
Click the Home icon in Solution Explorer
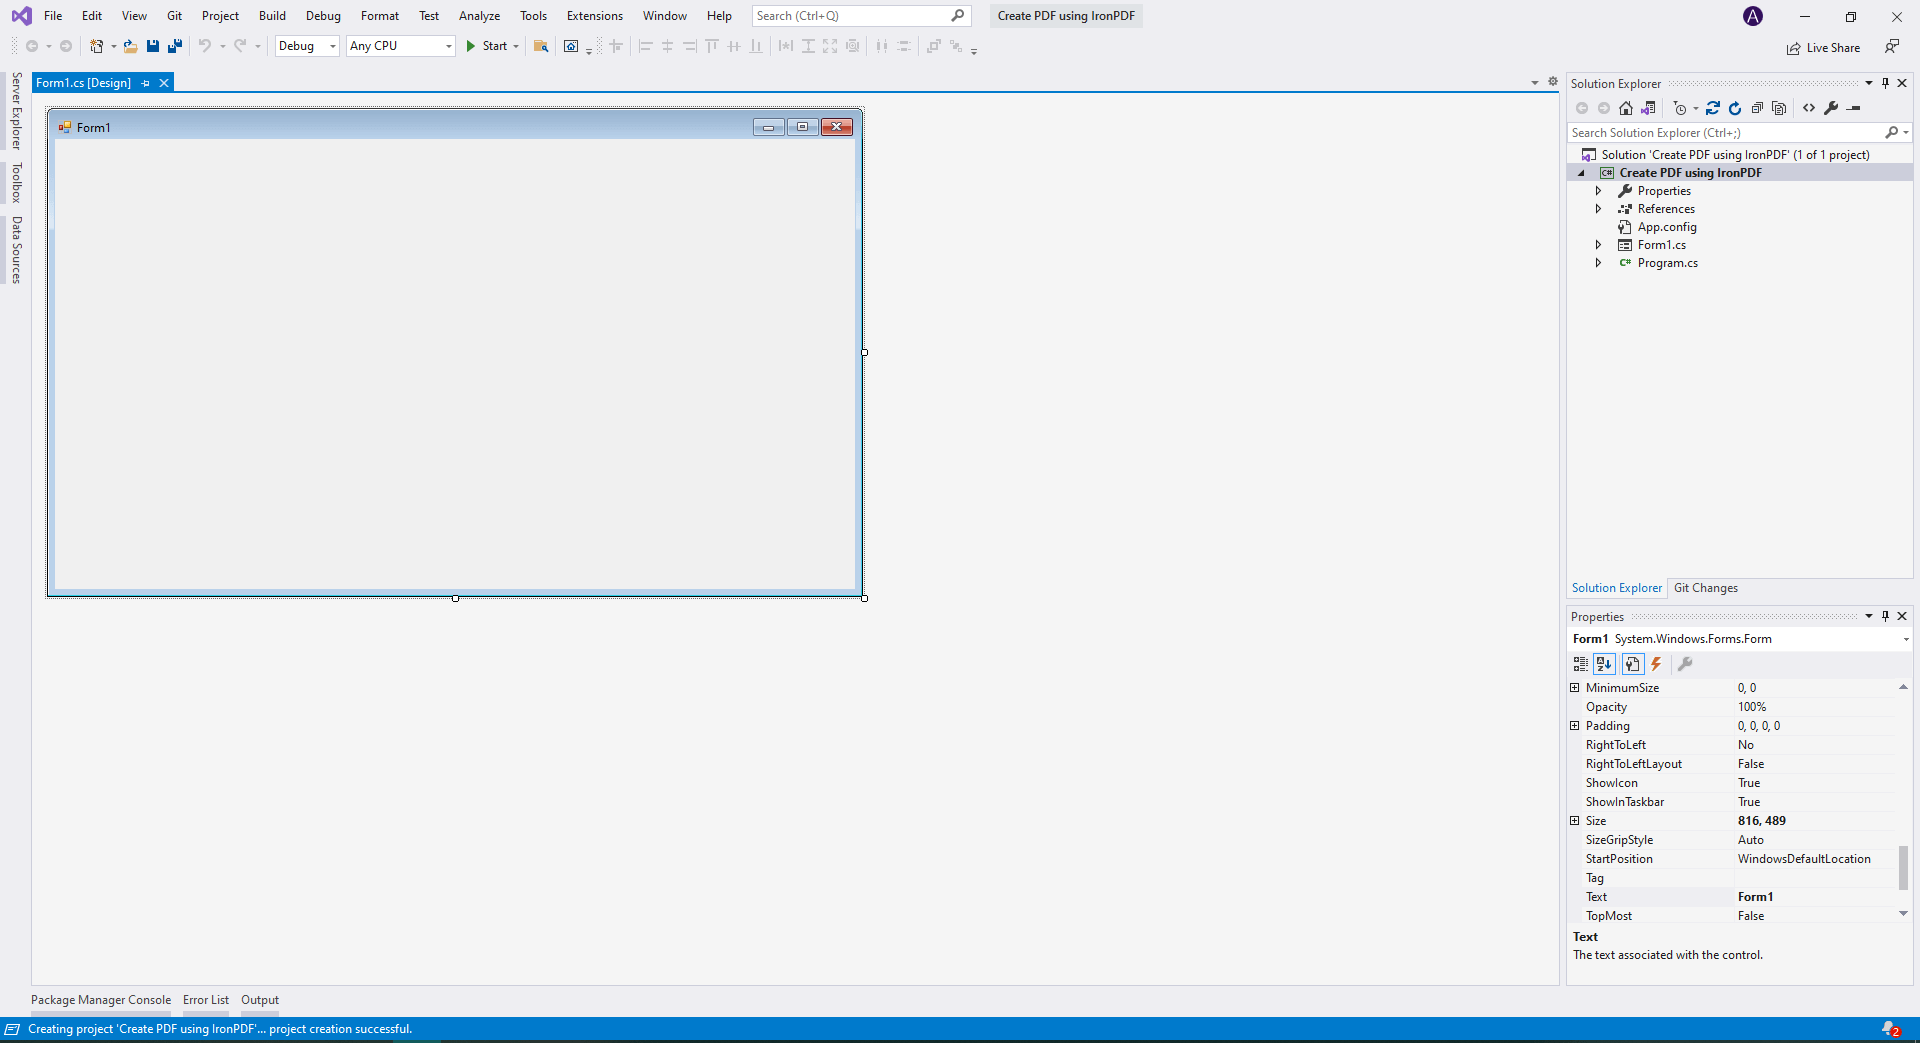pos(1626,108)
